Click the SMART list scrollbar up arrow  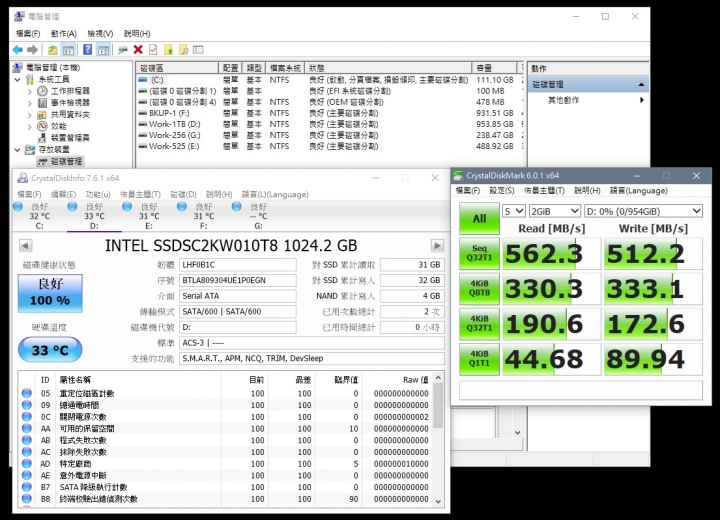pos(439,378)
